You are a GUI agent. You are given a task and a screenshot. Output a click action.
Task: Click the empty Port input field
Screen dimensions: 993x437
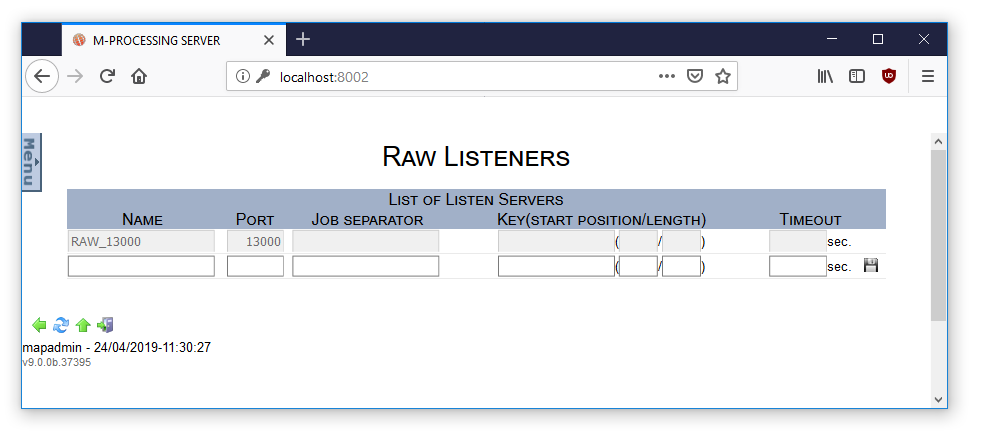pos(255,266)
